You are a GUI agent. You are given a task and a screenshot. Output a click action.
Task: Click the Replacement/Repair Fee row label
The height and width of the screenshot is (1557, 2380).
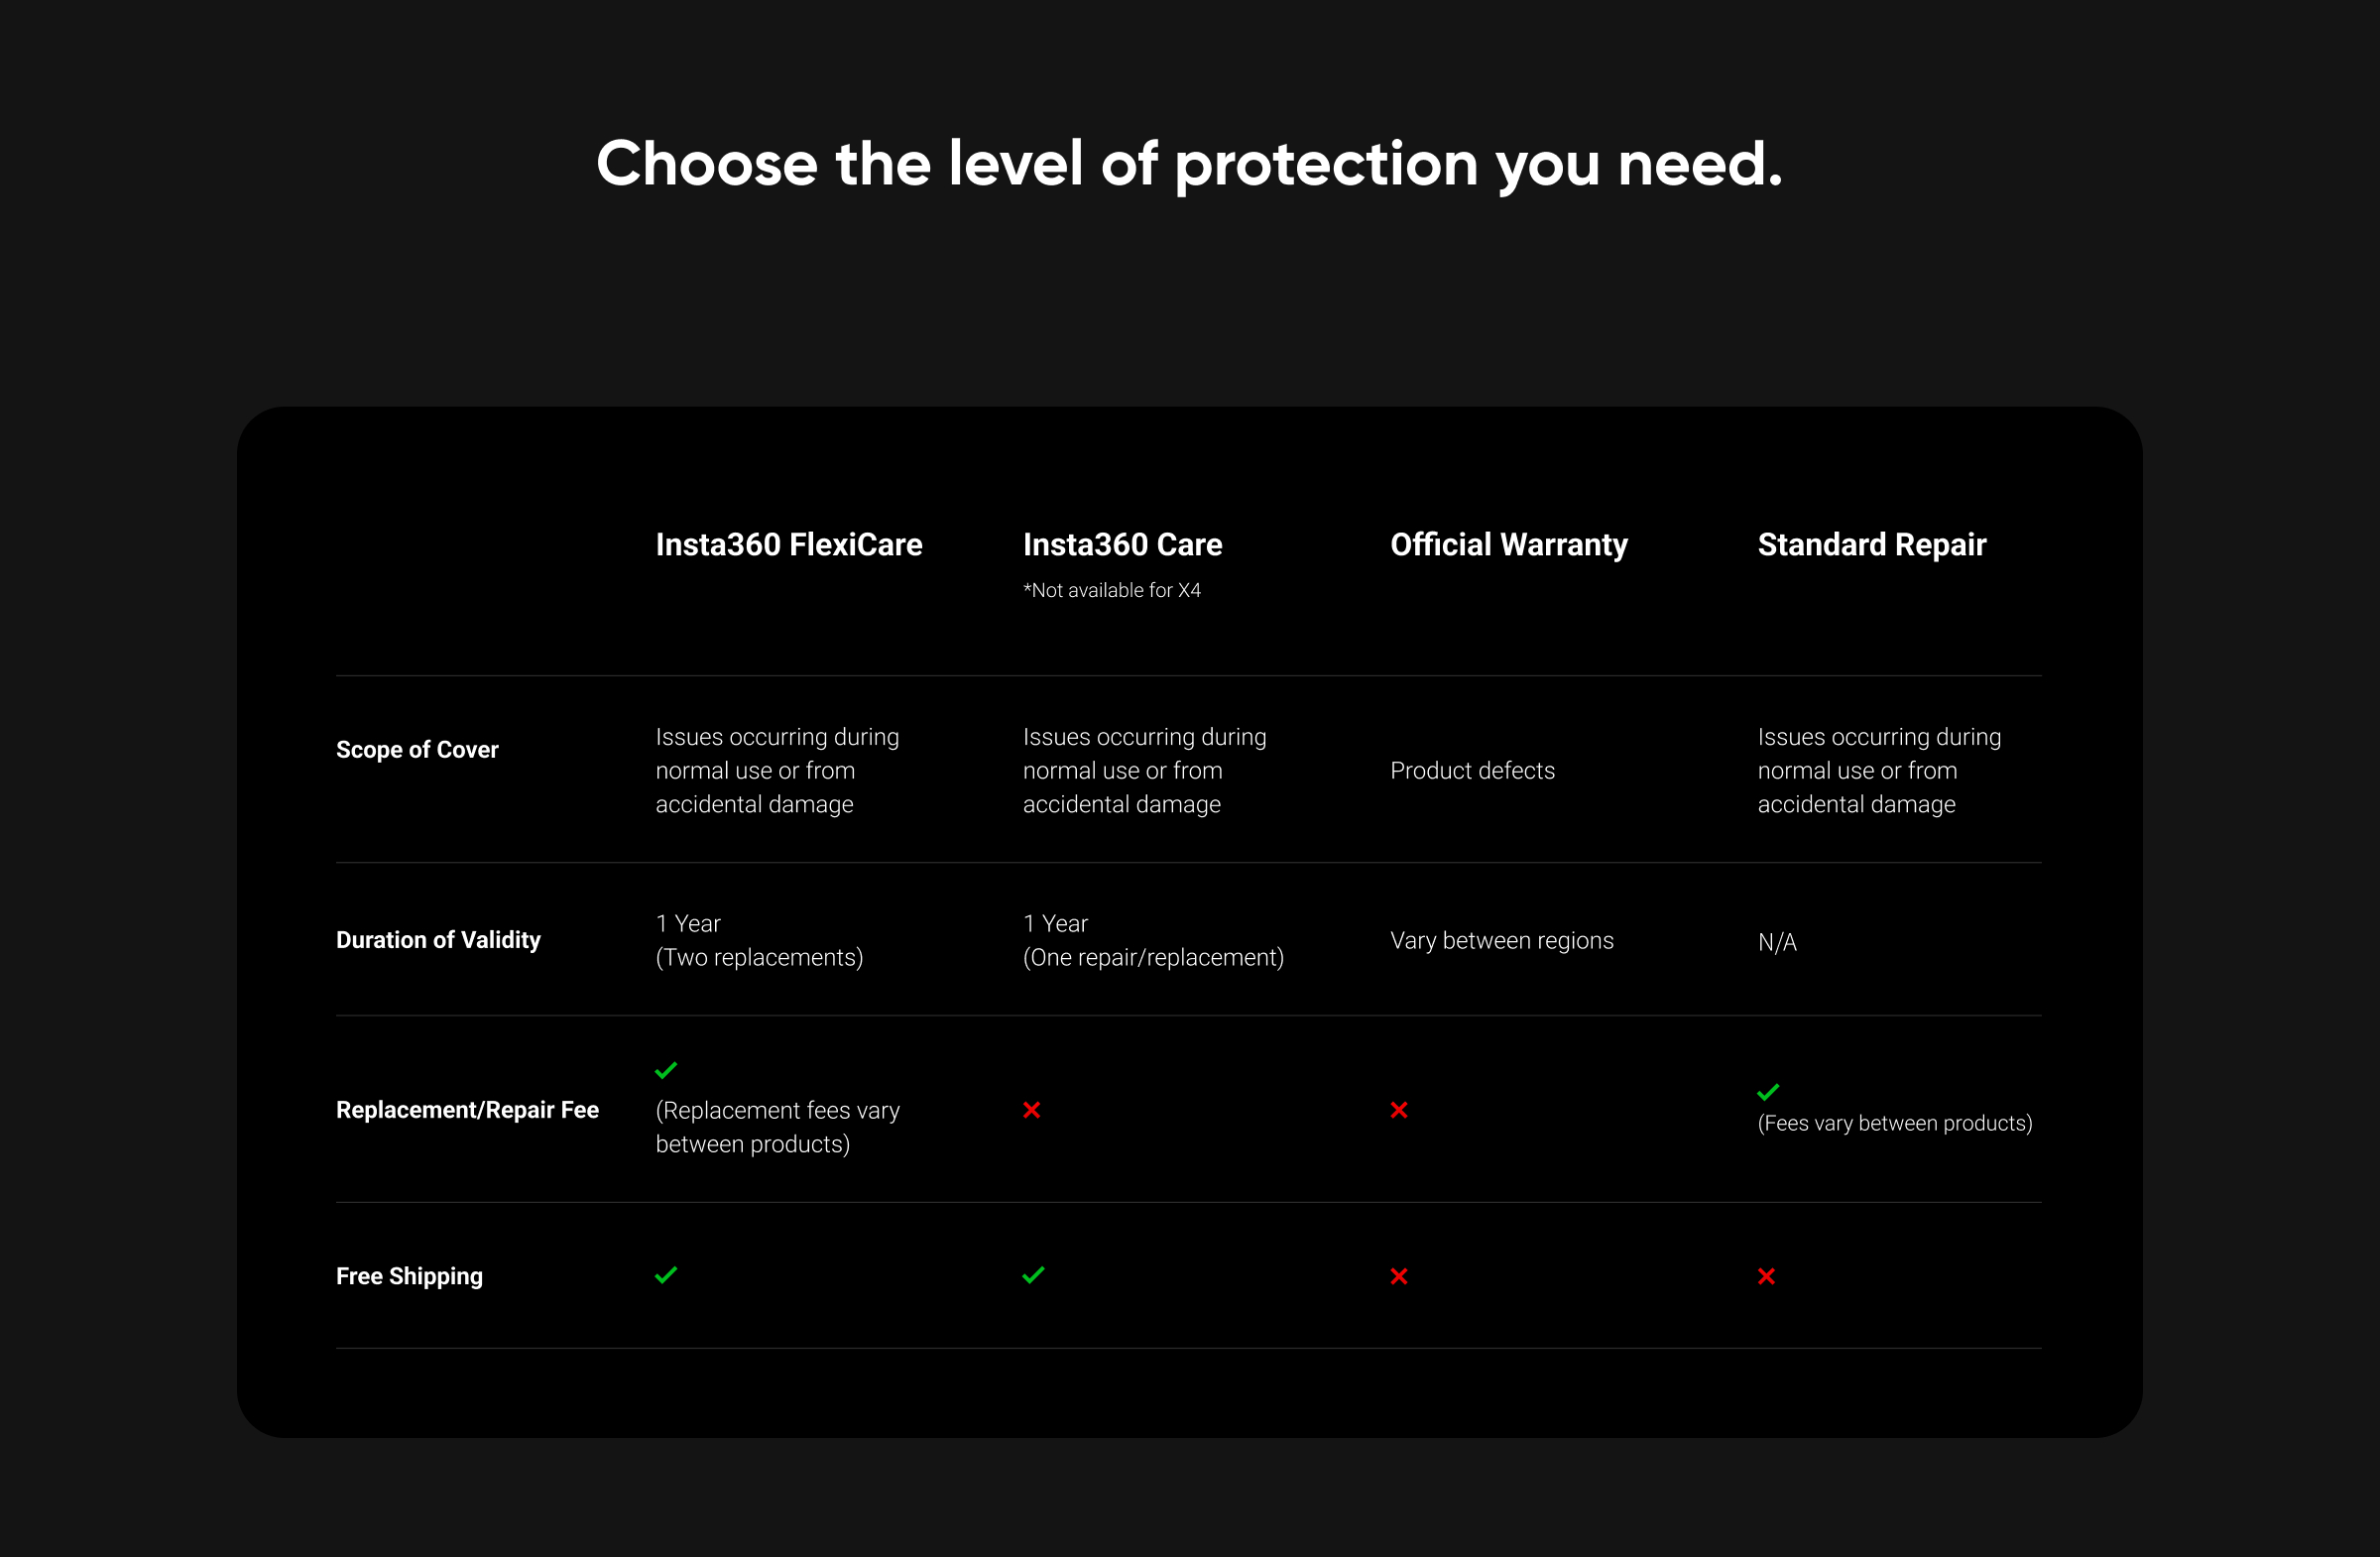click(x=467, y=1110)
